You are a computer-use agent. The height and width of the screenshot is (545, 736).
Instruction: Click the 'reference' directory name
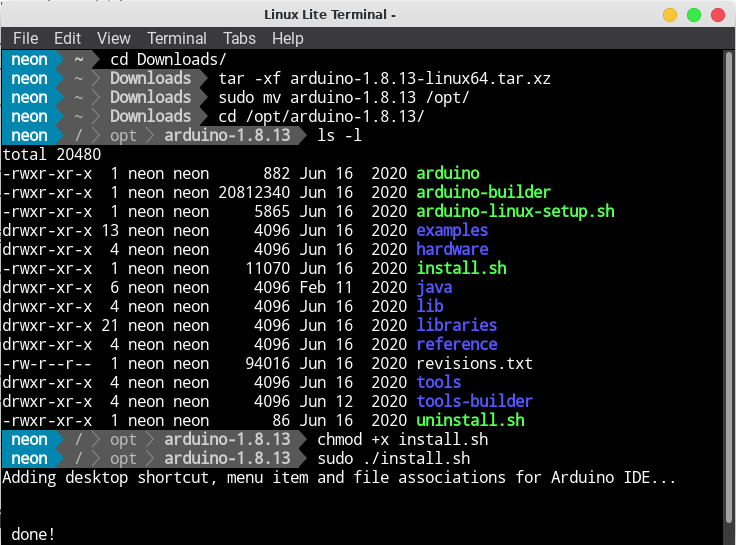click(x=457, y=344)
